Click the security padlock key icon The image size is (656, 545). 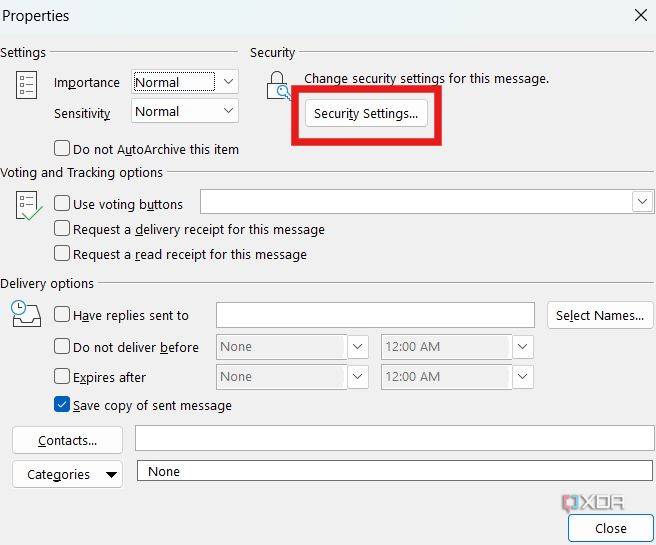tap(278, 86)
